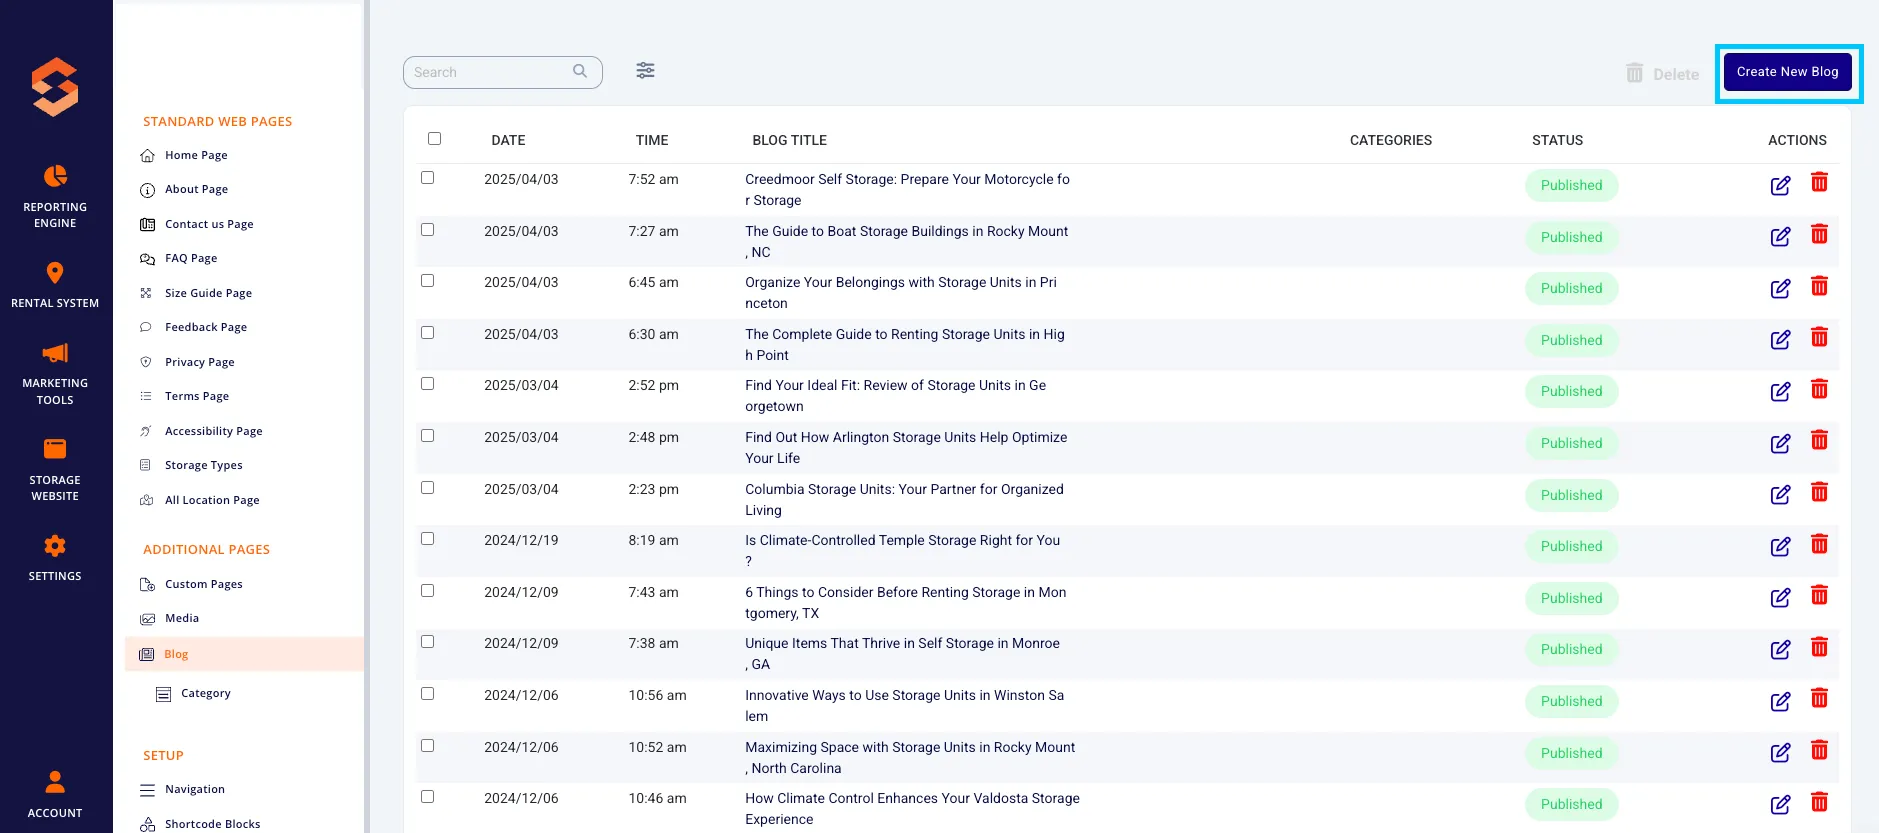Open the Navigation setup item
The image size is (1879, 833).
194,789
